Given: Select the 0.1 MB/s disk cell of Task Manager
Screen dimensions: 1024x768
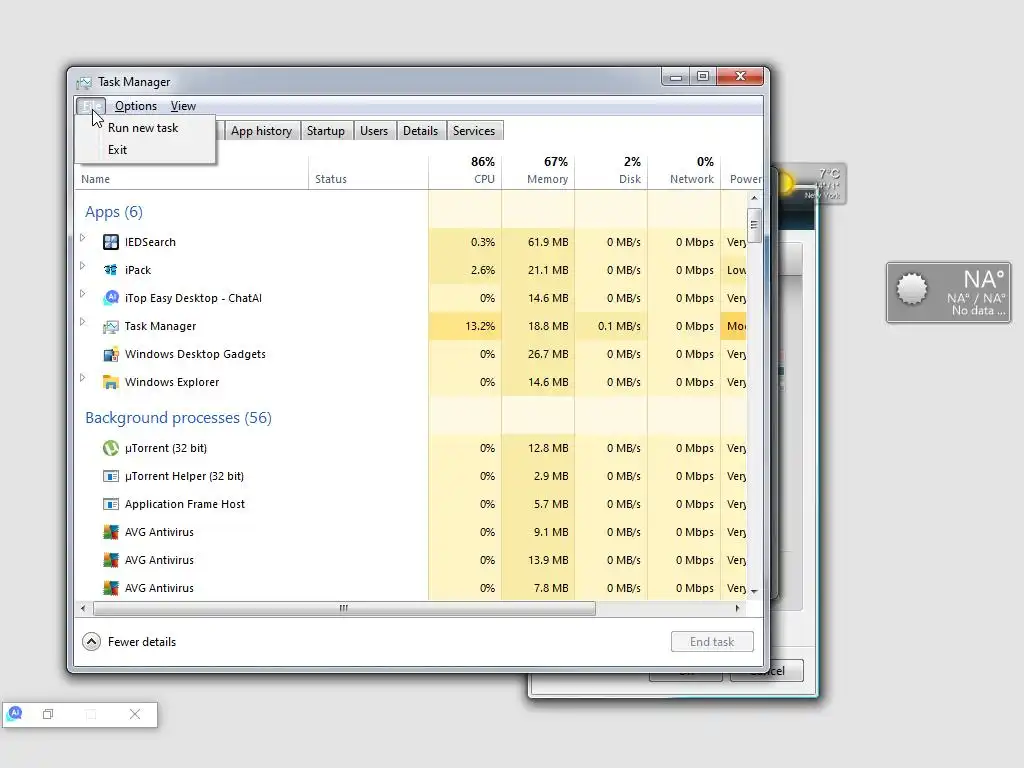Looking at the screenshot, I should 611,327.
